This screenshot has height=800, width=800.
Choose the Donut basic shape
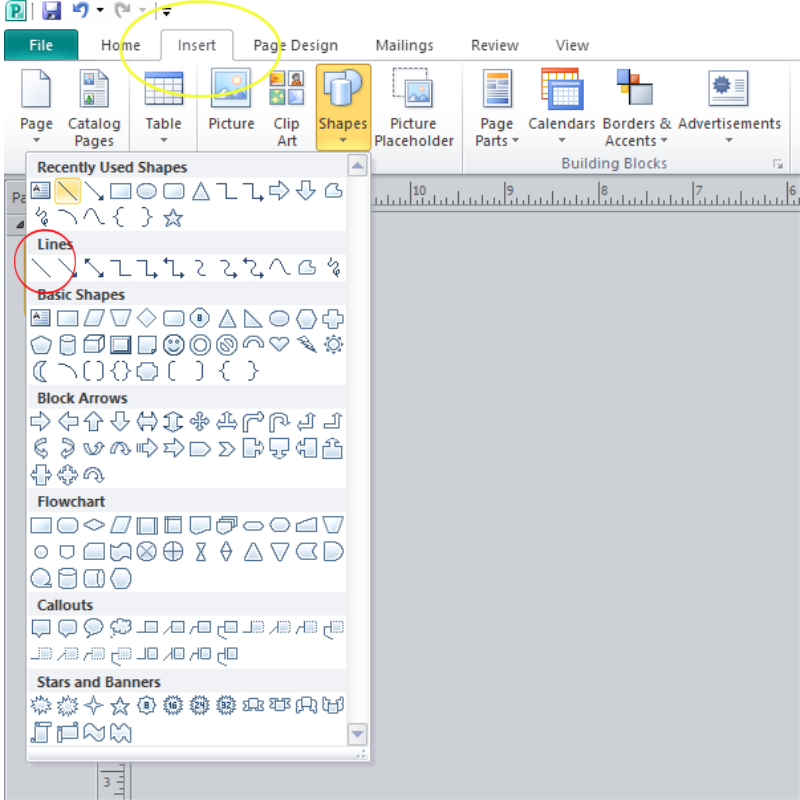[x=200, y=345]
